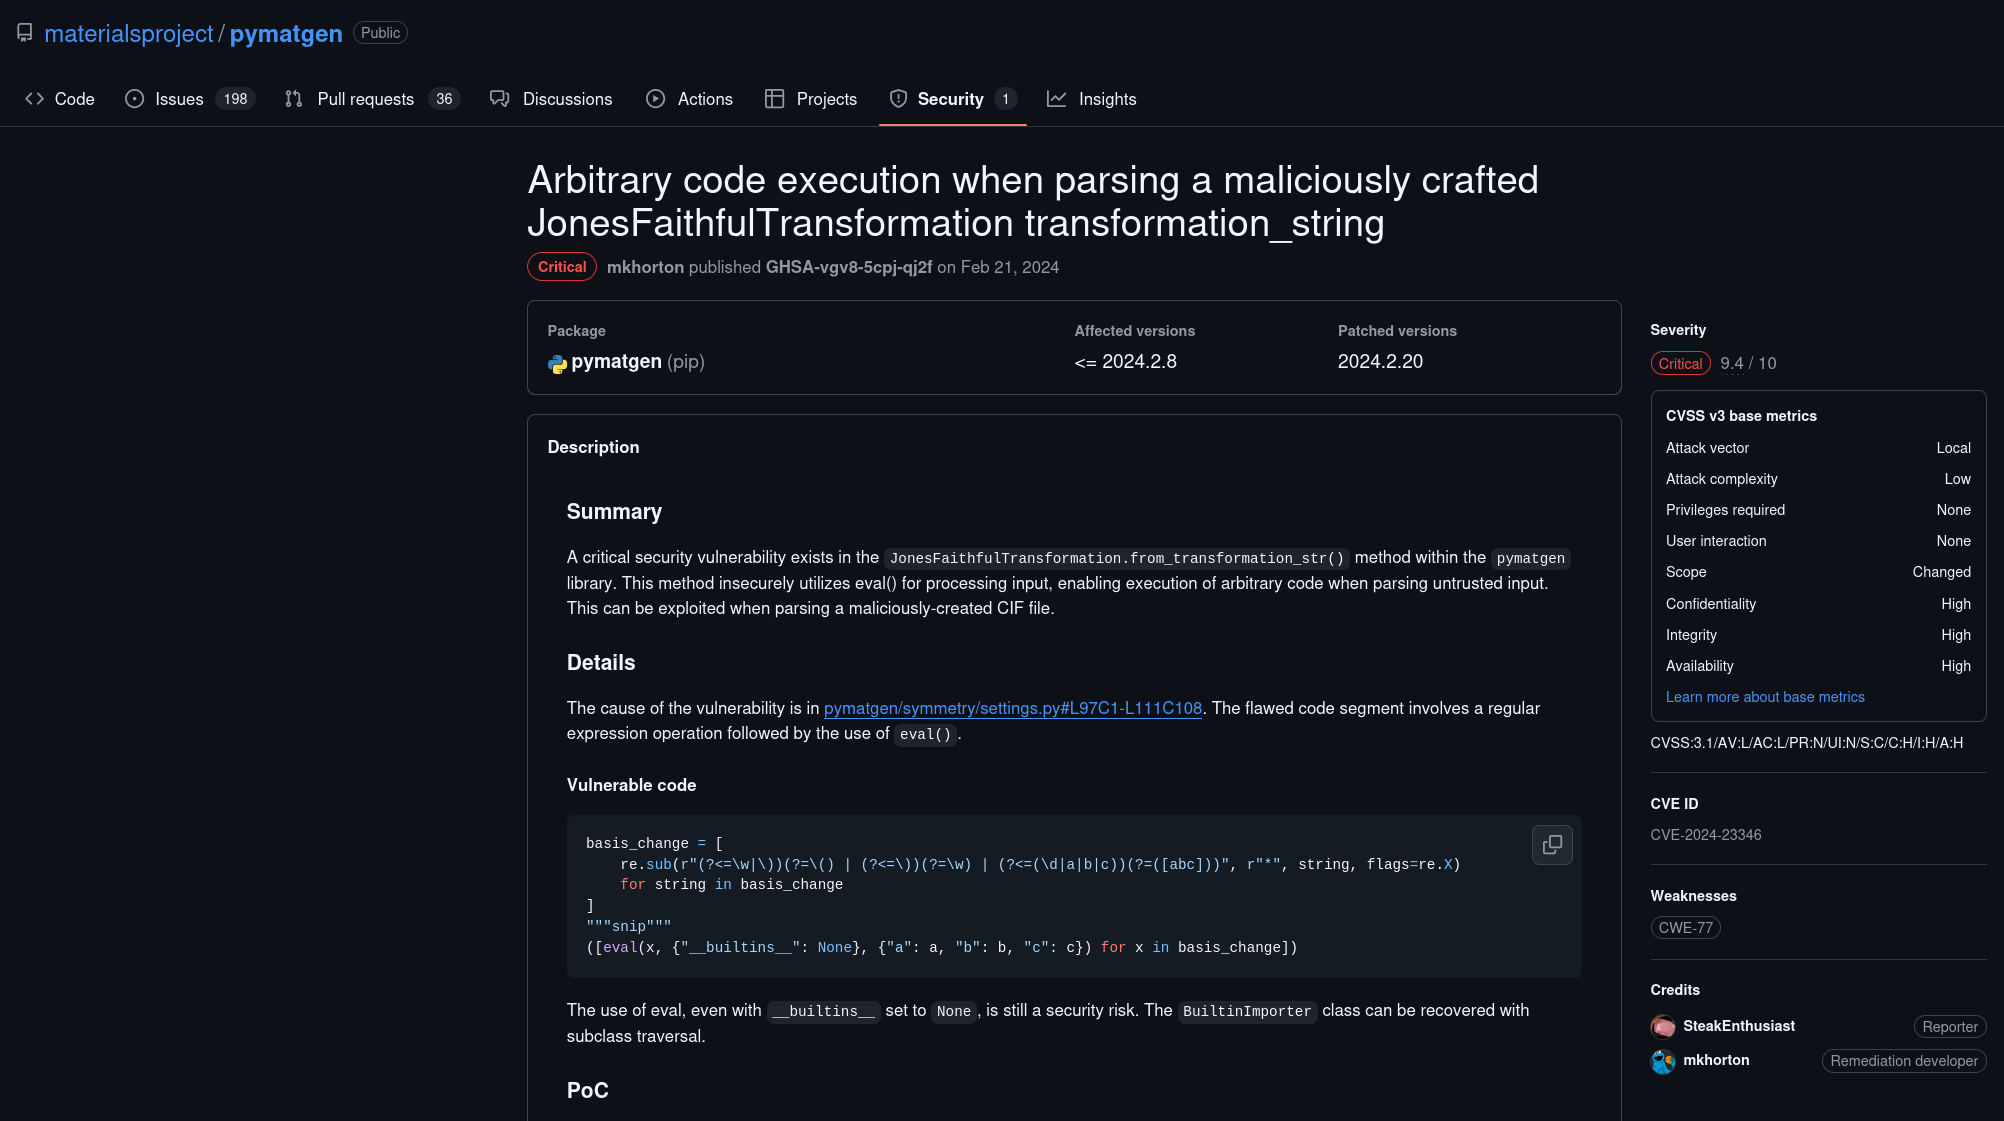Click the Public visibility label
The width and height of the screenshot is (2004, 1121).
click(x=380, y=33)
